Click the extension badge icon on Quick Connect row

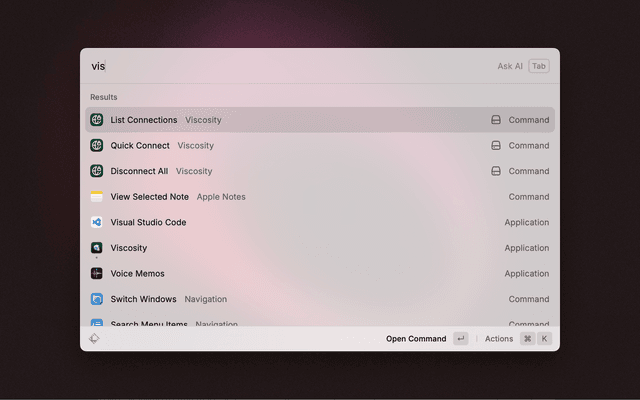(x=495, y=145)
